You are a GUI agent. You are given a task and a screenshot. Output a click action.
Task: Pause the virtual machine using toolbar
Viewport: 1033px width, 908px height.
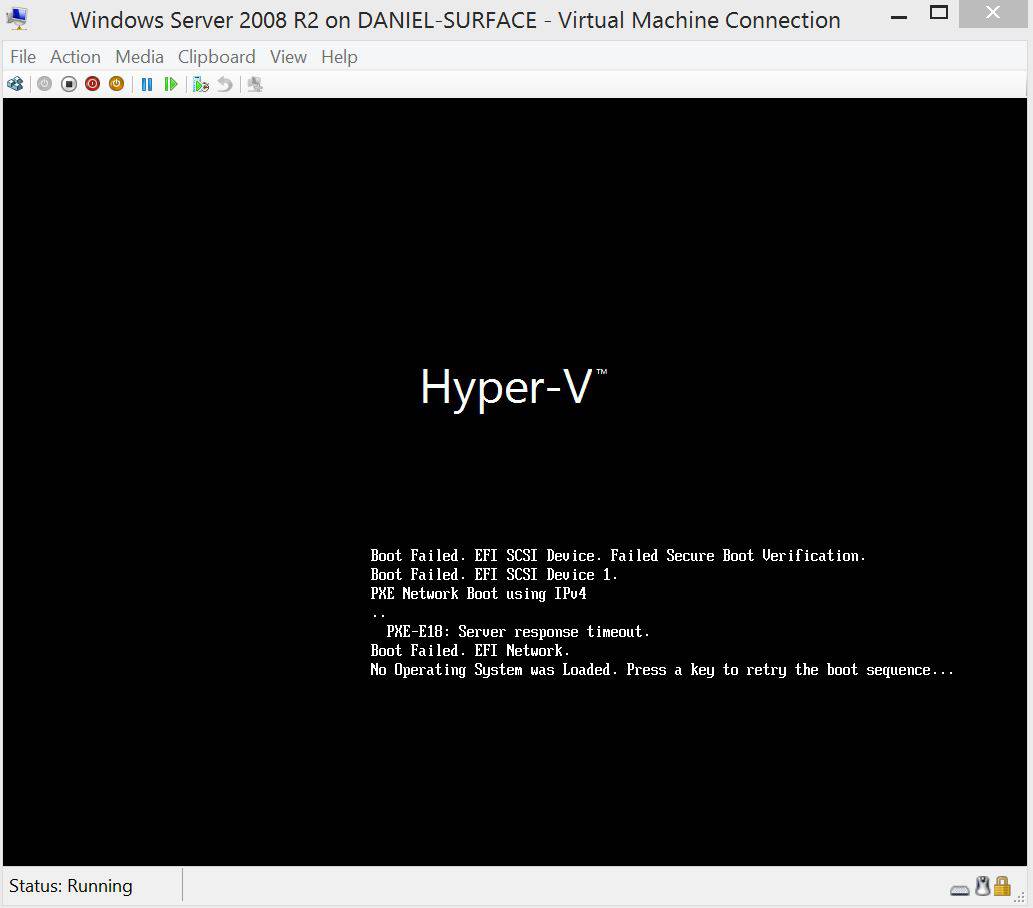[x=147, y=84]
